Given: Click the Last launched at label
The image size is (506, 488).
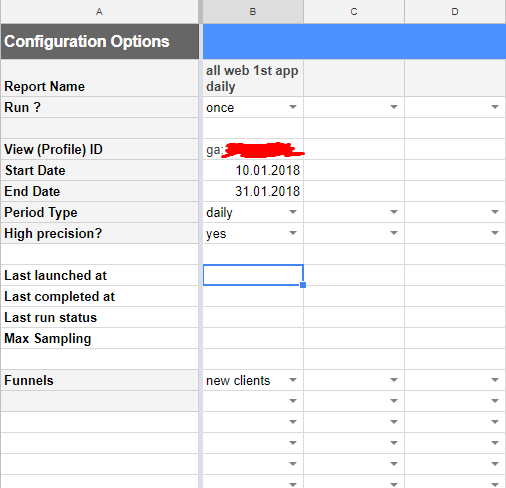Looking at the screenshot, I should point(55,275).
